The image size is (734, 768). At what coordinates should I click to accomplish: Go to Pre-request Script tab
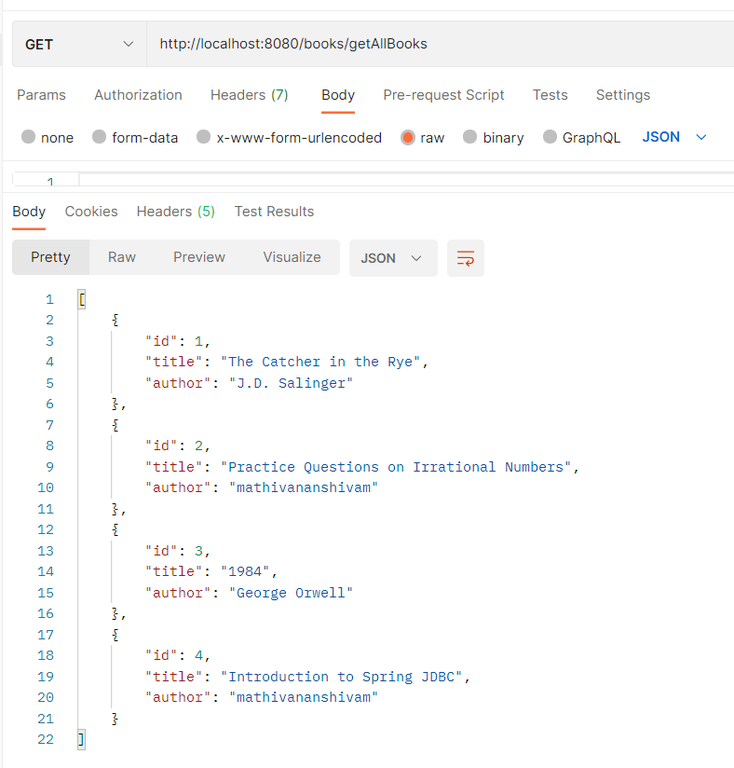click(x=444, y=95)
